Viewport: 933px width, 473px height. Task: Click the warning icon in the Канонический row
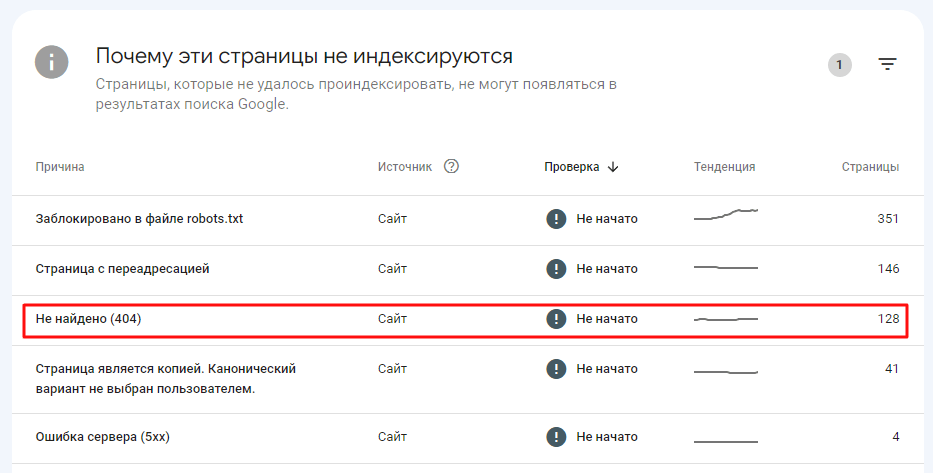(x=556, y=369)
